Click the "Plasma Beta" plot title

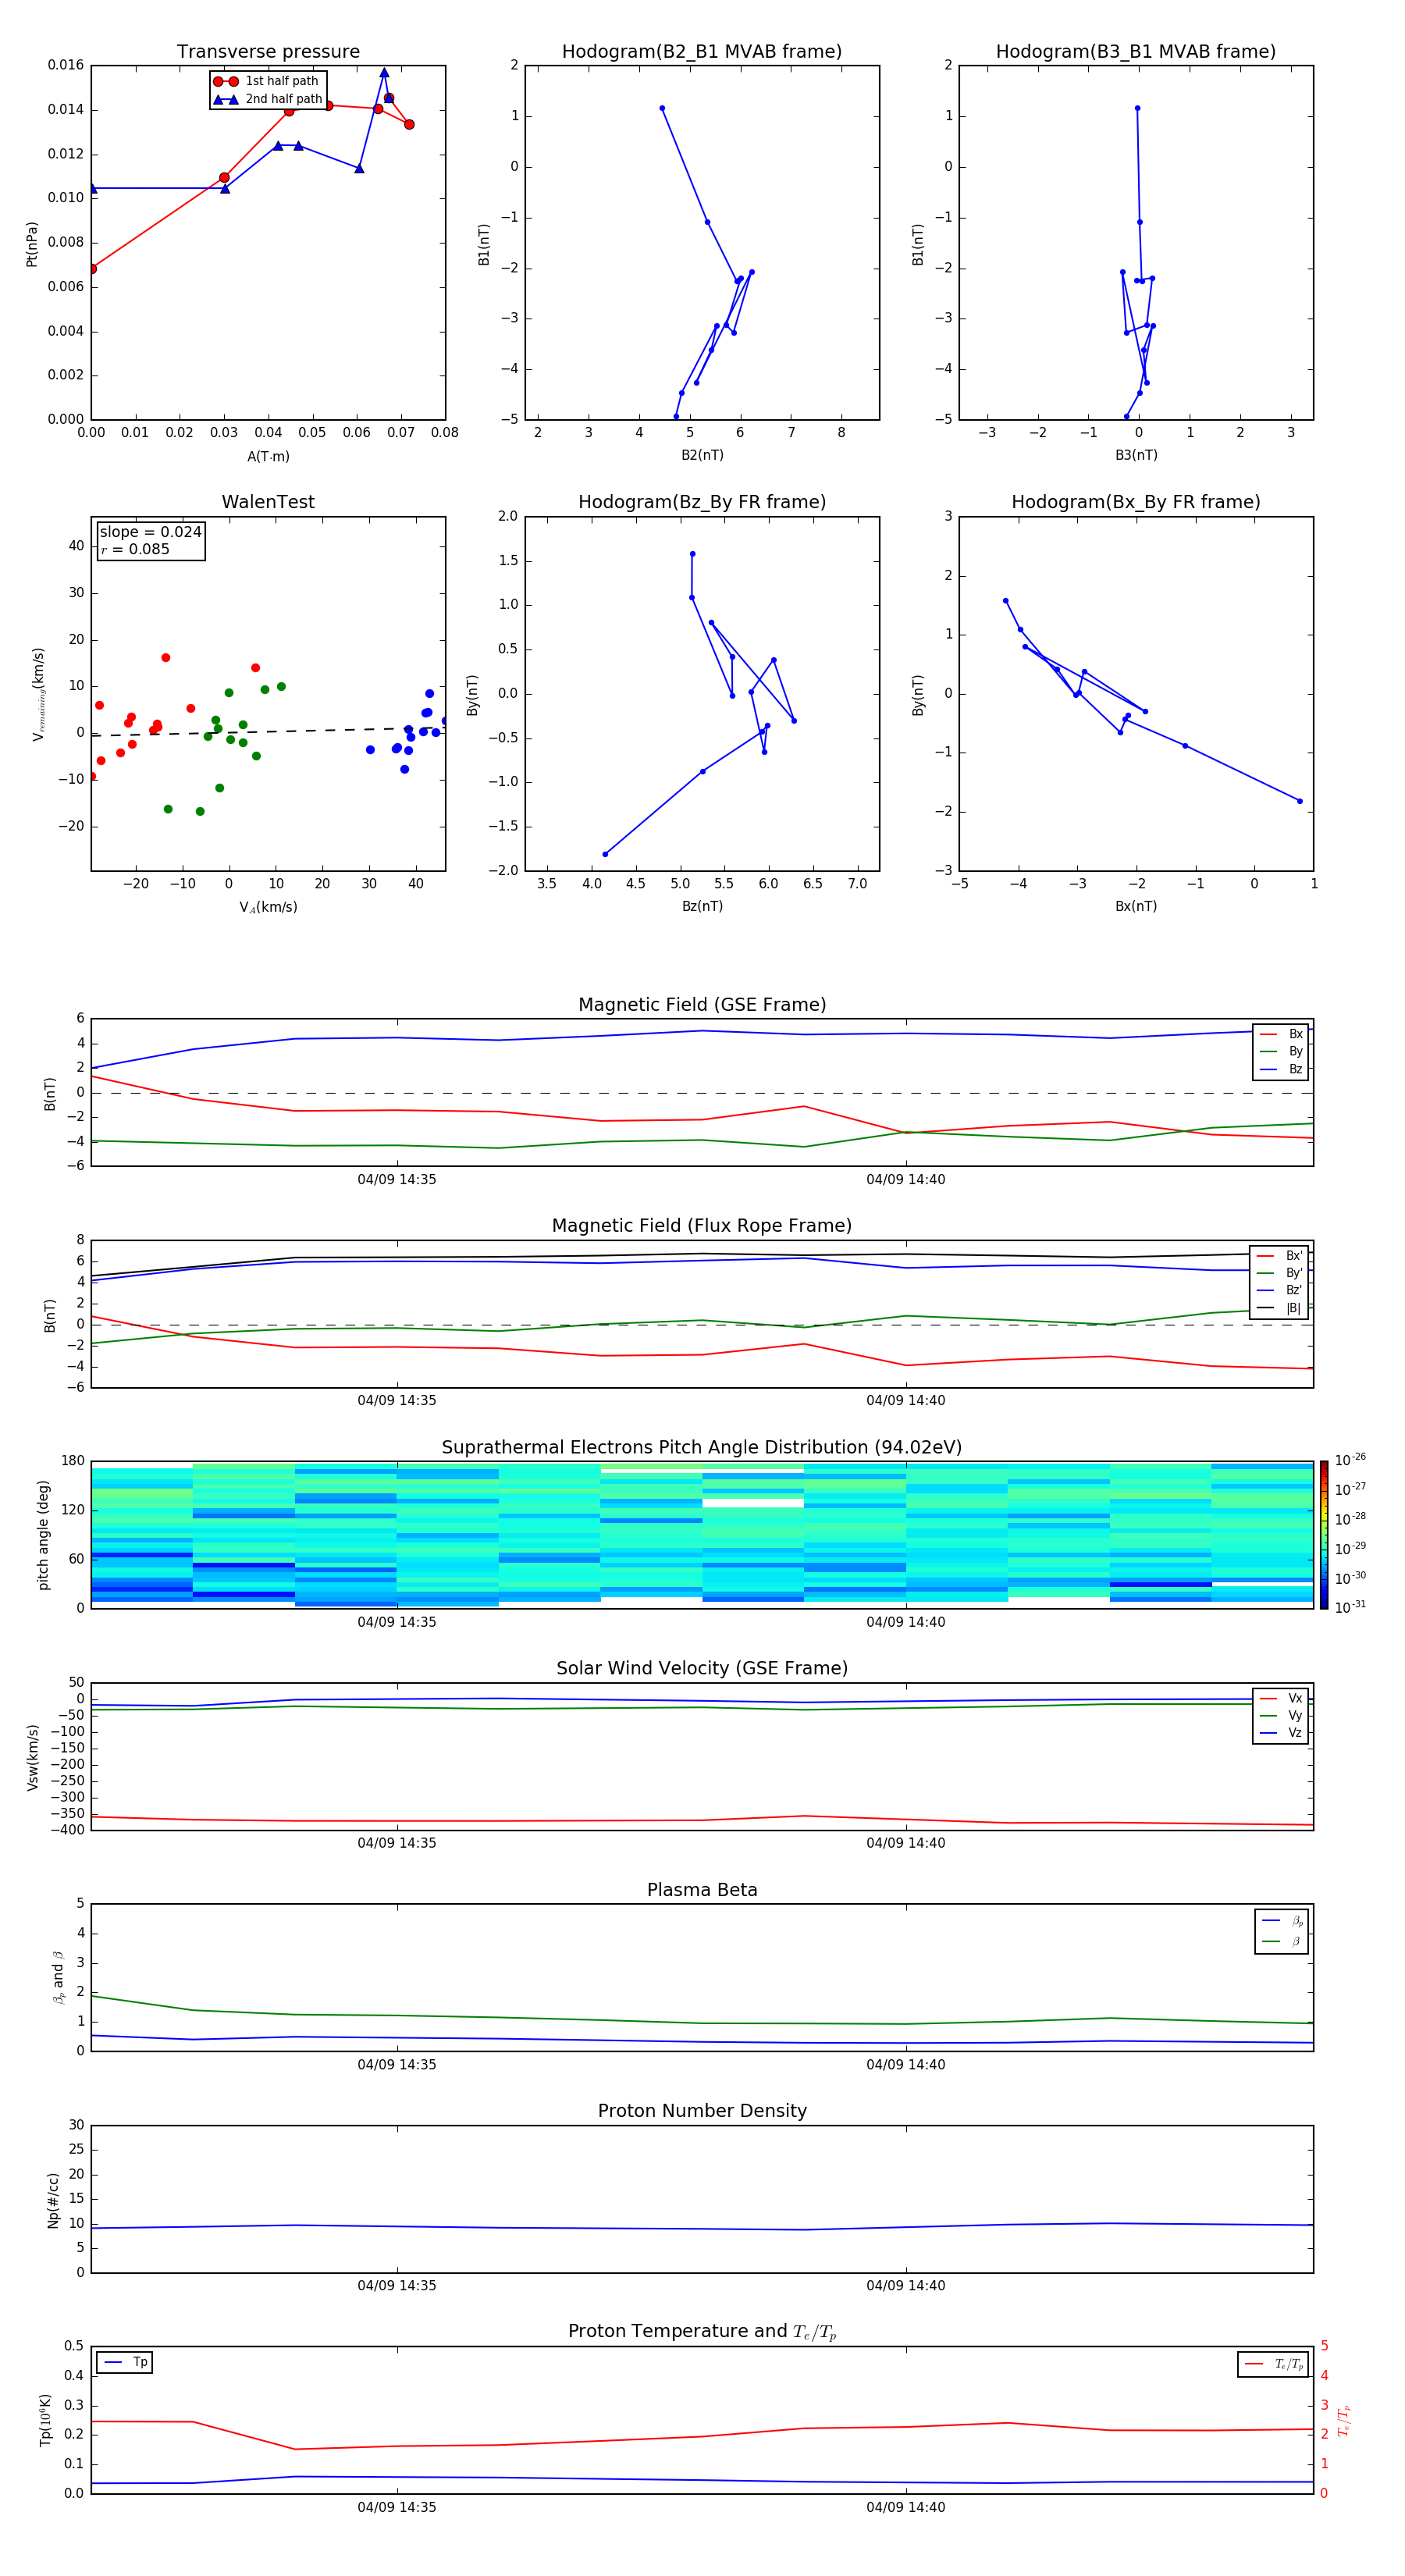[702, 1891]
